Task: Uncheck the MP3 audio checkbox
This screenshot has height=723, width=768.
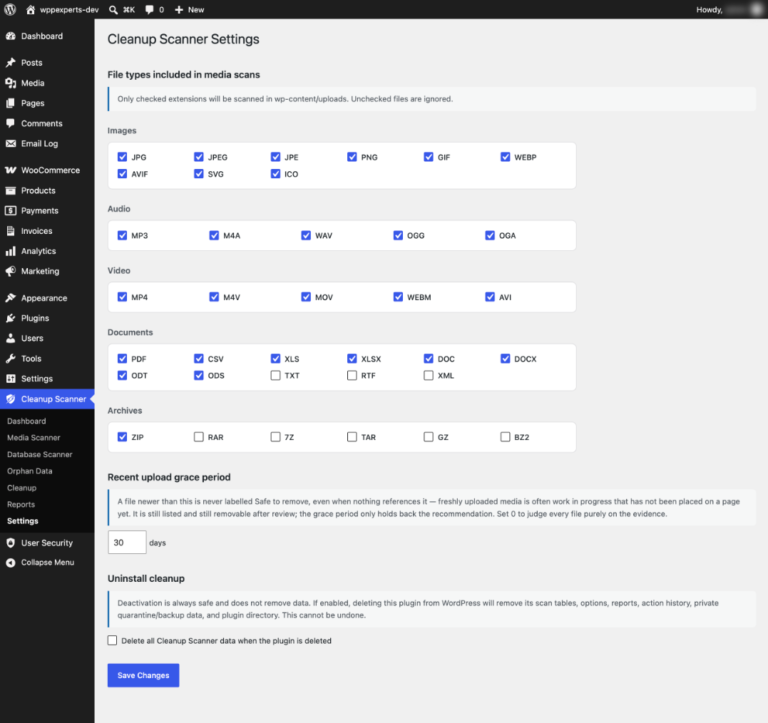Action: (122, 235)
